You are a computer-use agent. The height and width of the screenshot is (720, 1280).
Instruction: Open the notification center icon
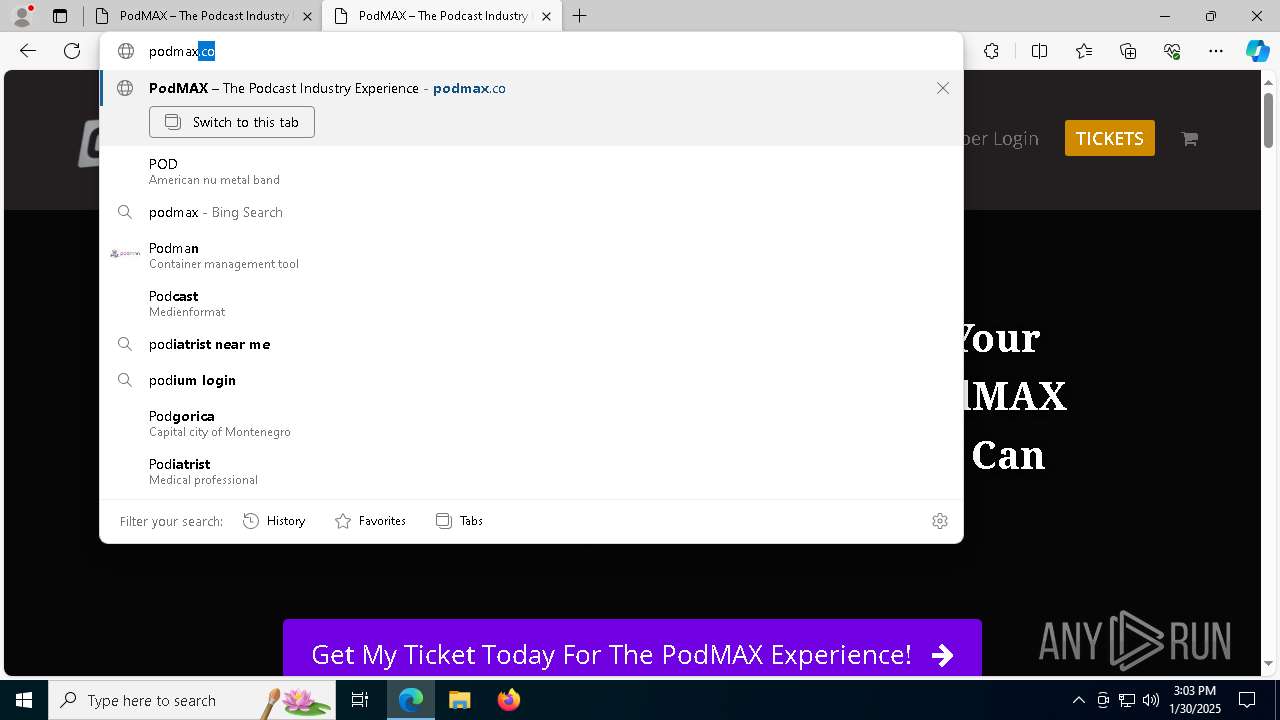pos(1247,700)
